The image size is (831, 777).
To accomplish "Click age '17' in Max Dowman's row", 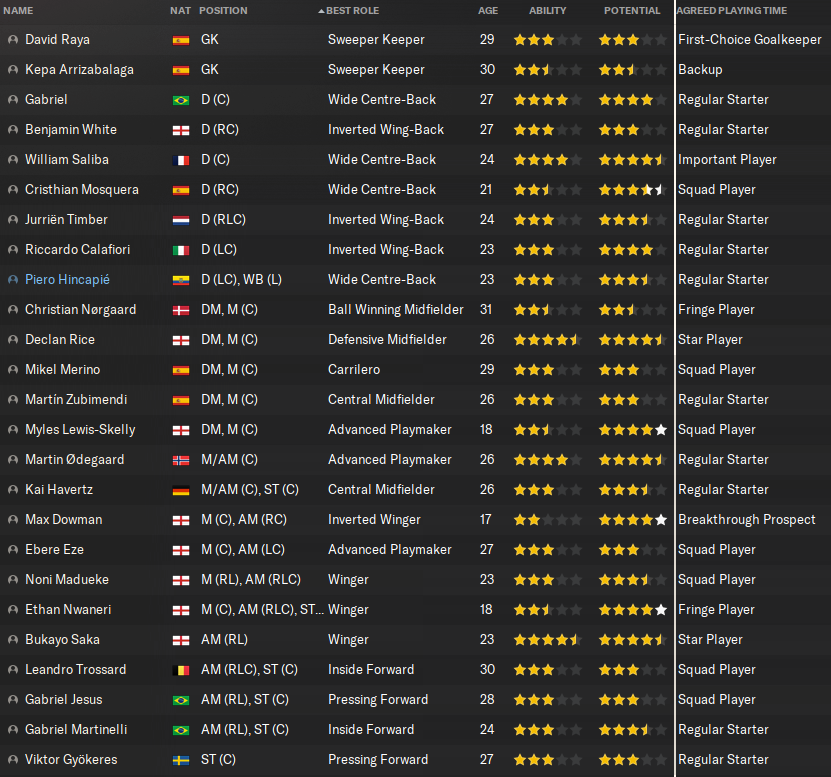I will 486,520.
